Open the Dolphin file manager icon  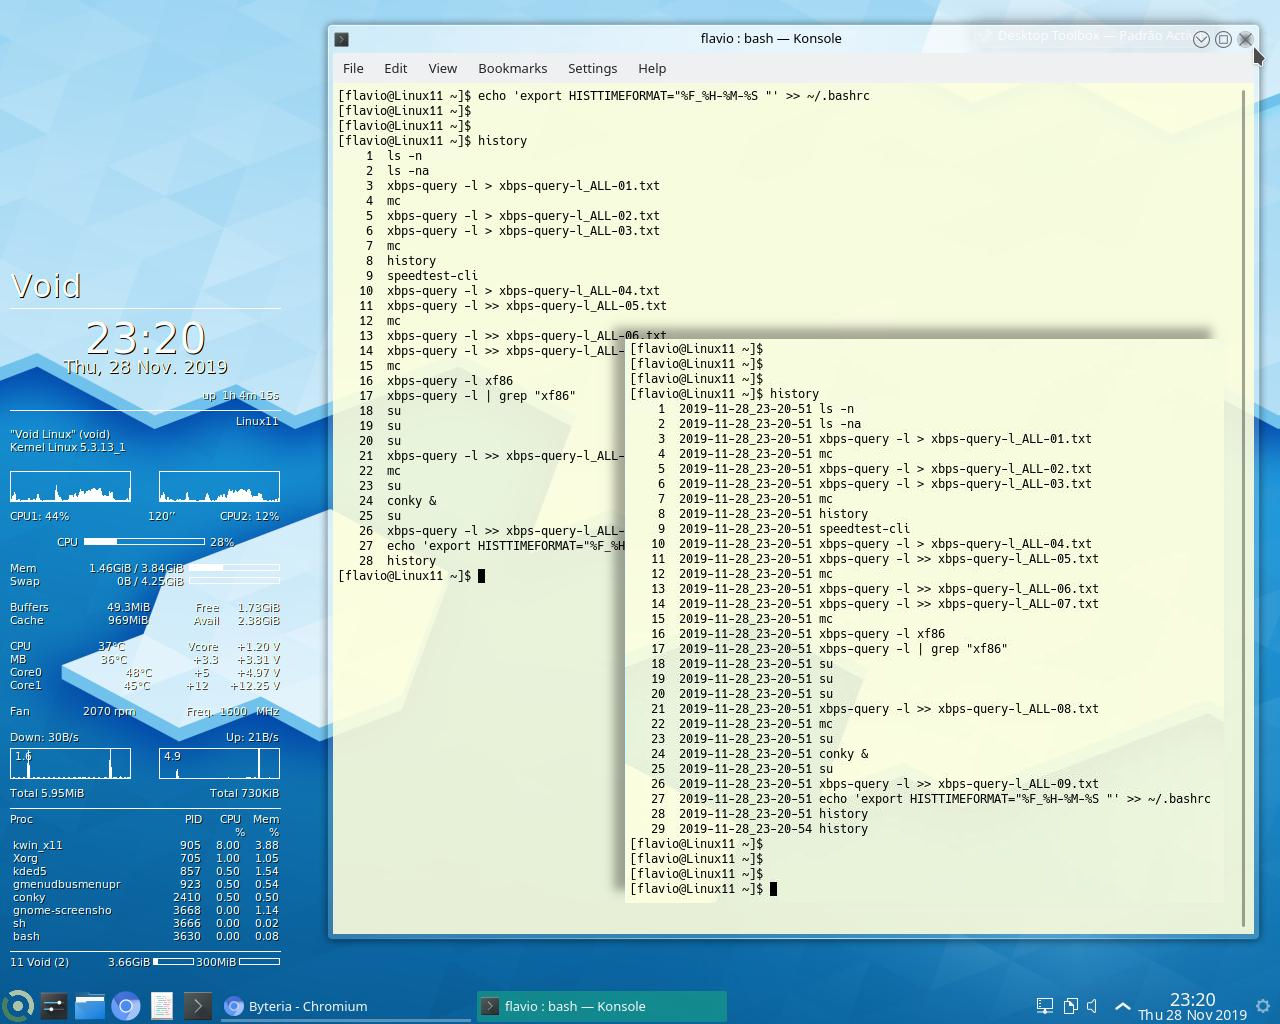(x=90, y=1006)
